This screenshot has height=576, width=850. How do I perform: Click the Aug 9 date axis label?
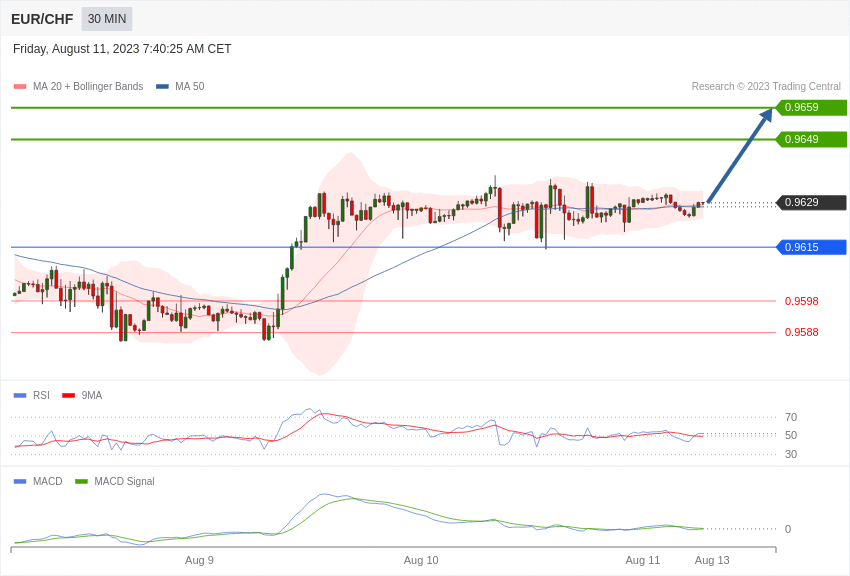(199, 560)
